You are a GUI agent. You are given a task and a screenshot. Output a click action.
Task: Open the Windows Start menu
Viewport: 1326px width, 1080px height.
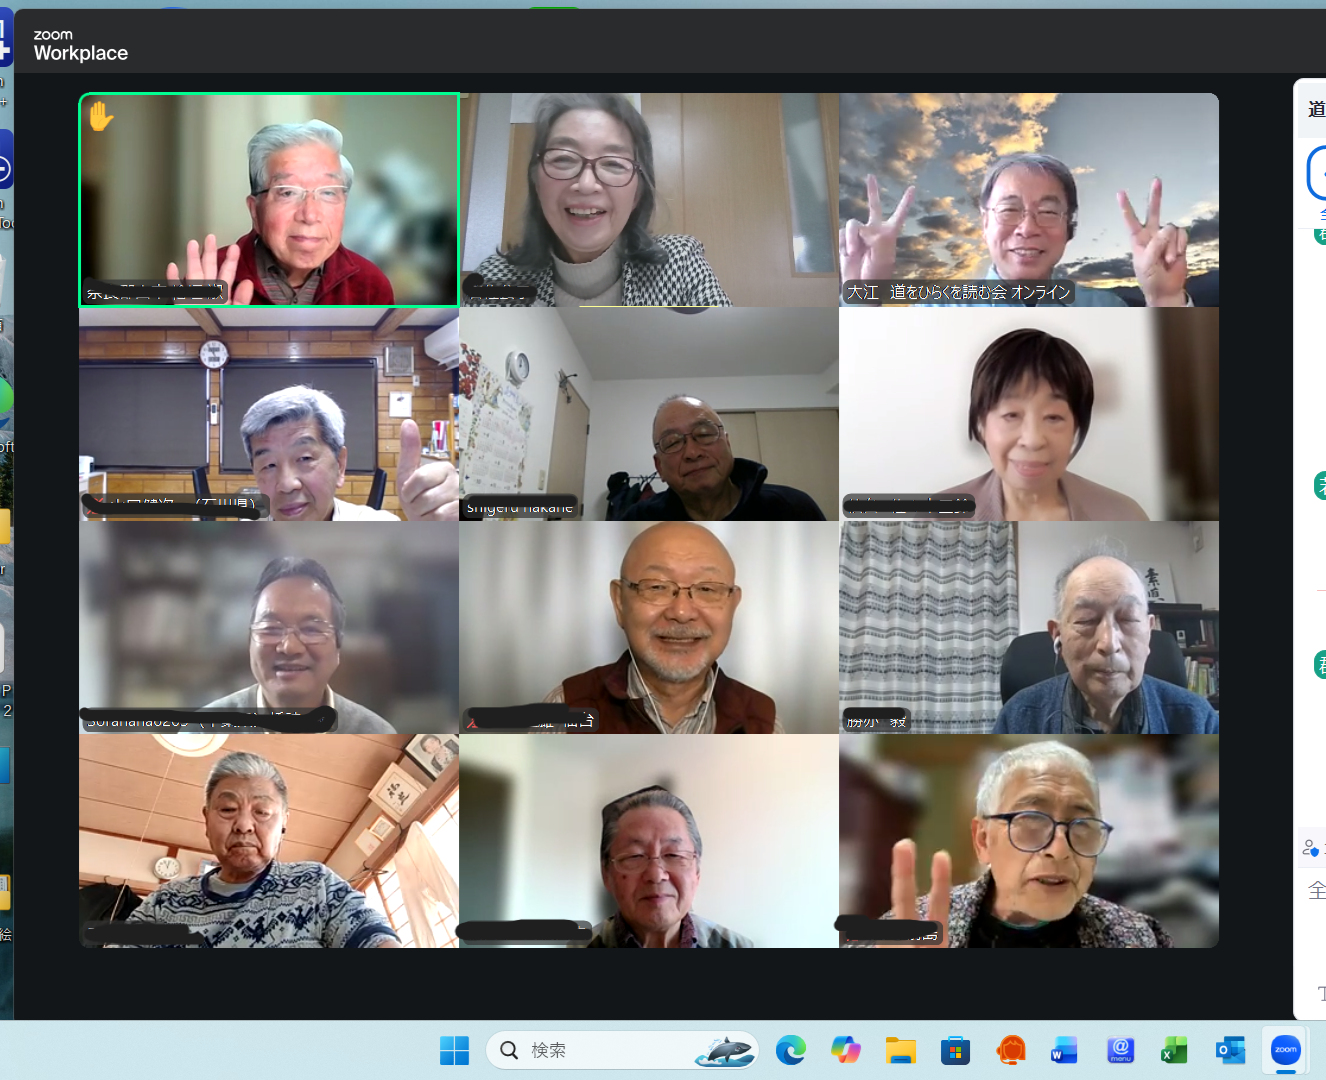pyautogui.click(x=454, y=1050)
